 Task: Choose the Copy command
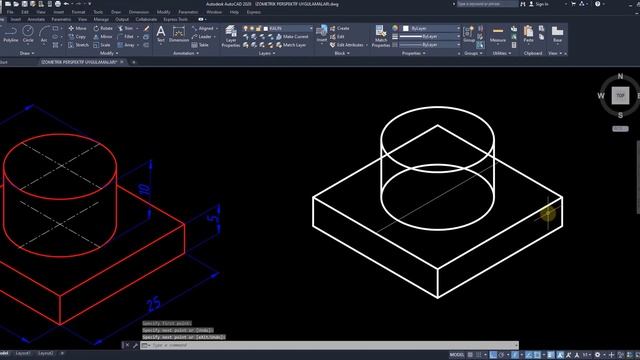pyautogui.click(x=77, y=36)
